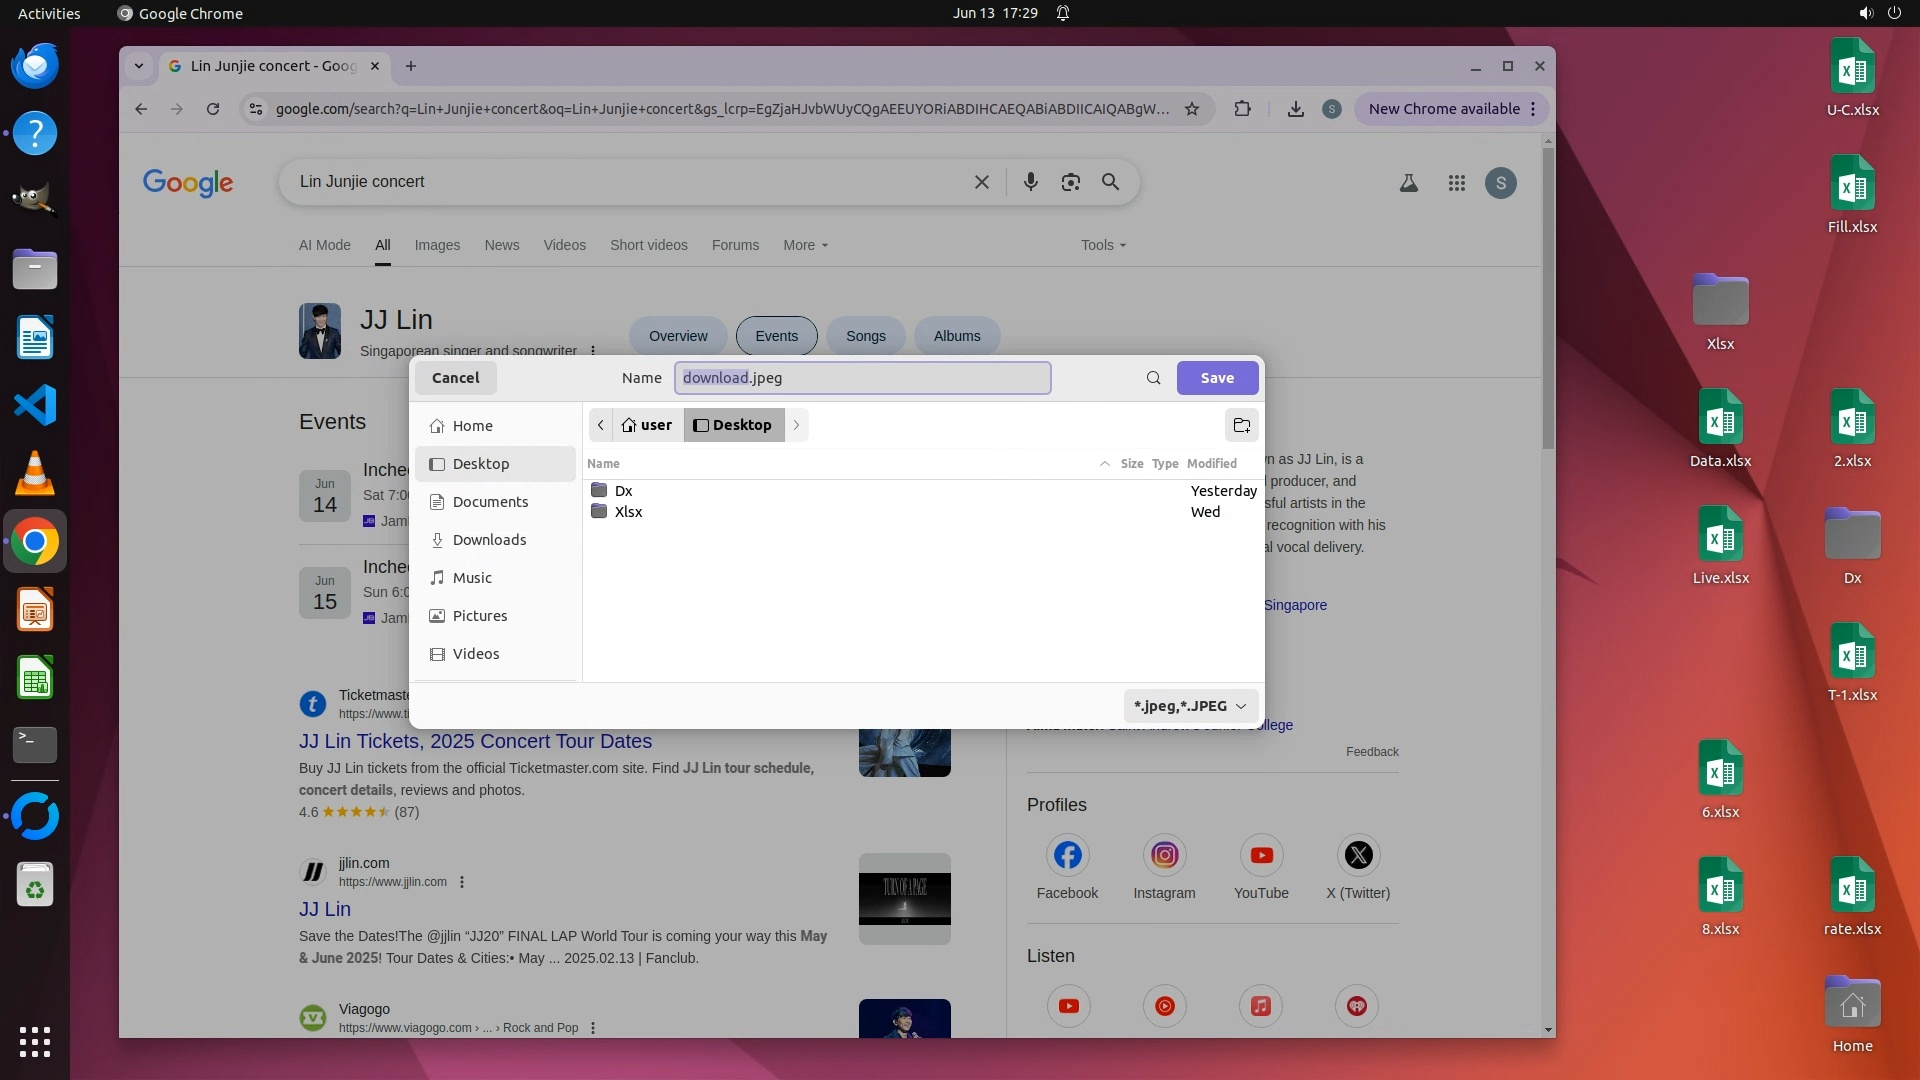Switch to the Images search tab
Image resolution: width=1920 pixels, height=1080 pixels.
point(437,245)
